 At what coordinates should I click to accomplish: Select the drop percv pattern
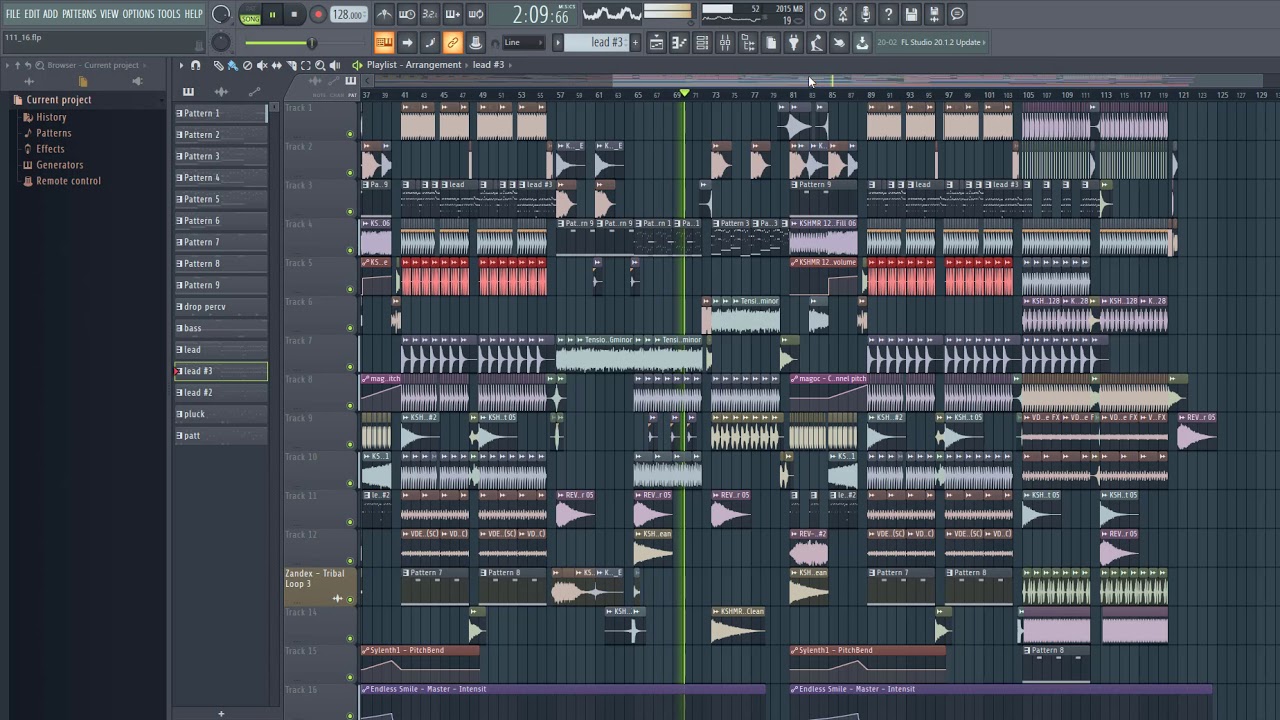tap(221, 307)
